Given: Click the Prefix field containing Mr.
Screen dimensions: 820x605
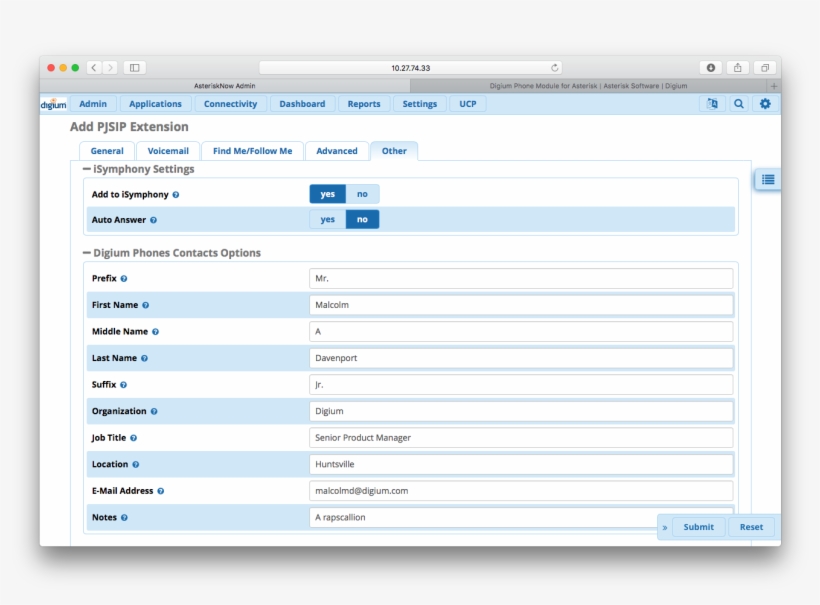Looking at the screenshot, I should point(521,279).
